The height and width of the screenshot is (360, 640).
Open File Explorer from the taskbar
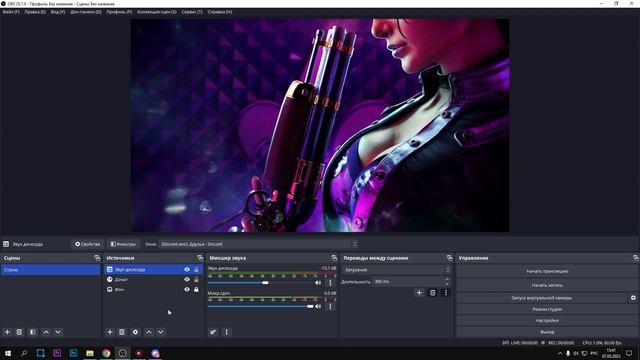click(x=90, y=353)
